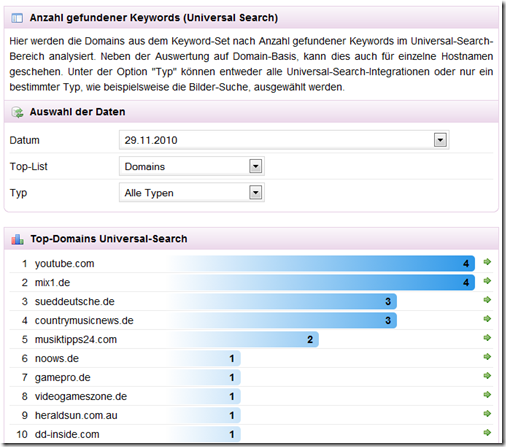Select the youtube.com domain name

coord(65,264)
